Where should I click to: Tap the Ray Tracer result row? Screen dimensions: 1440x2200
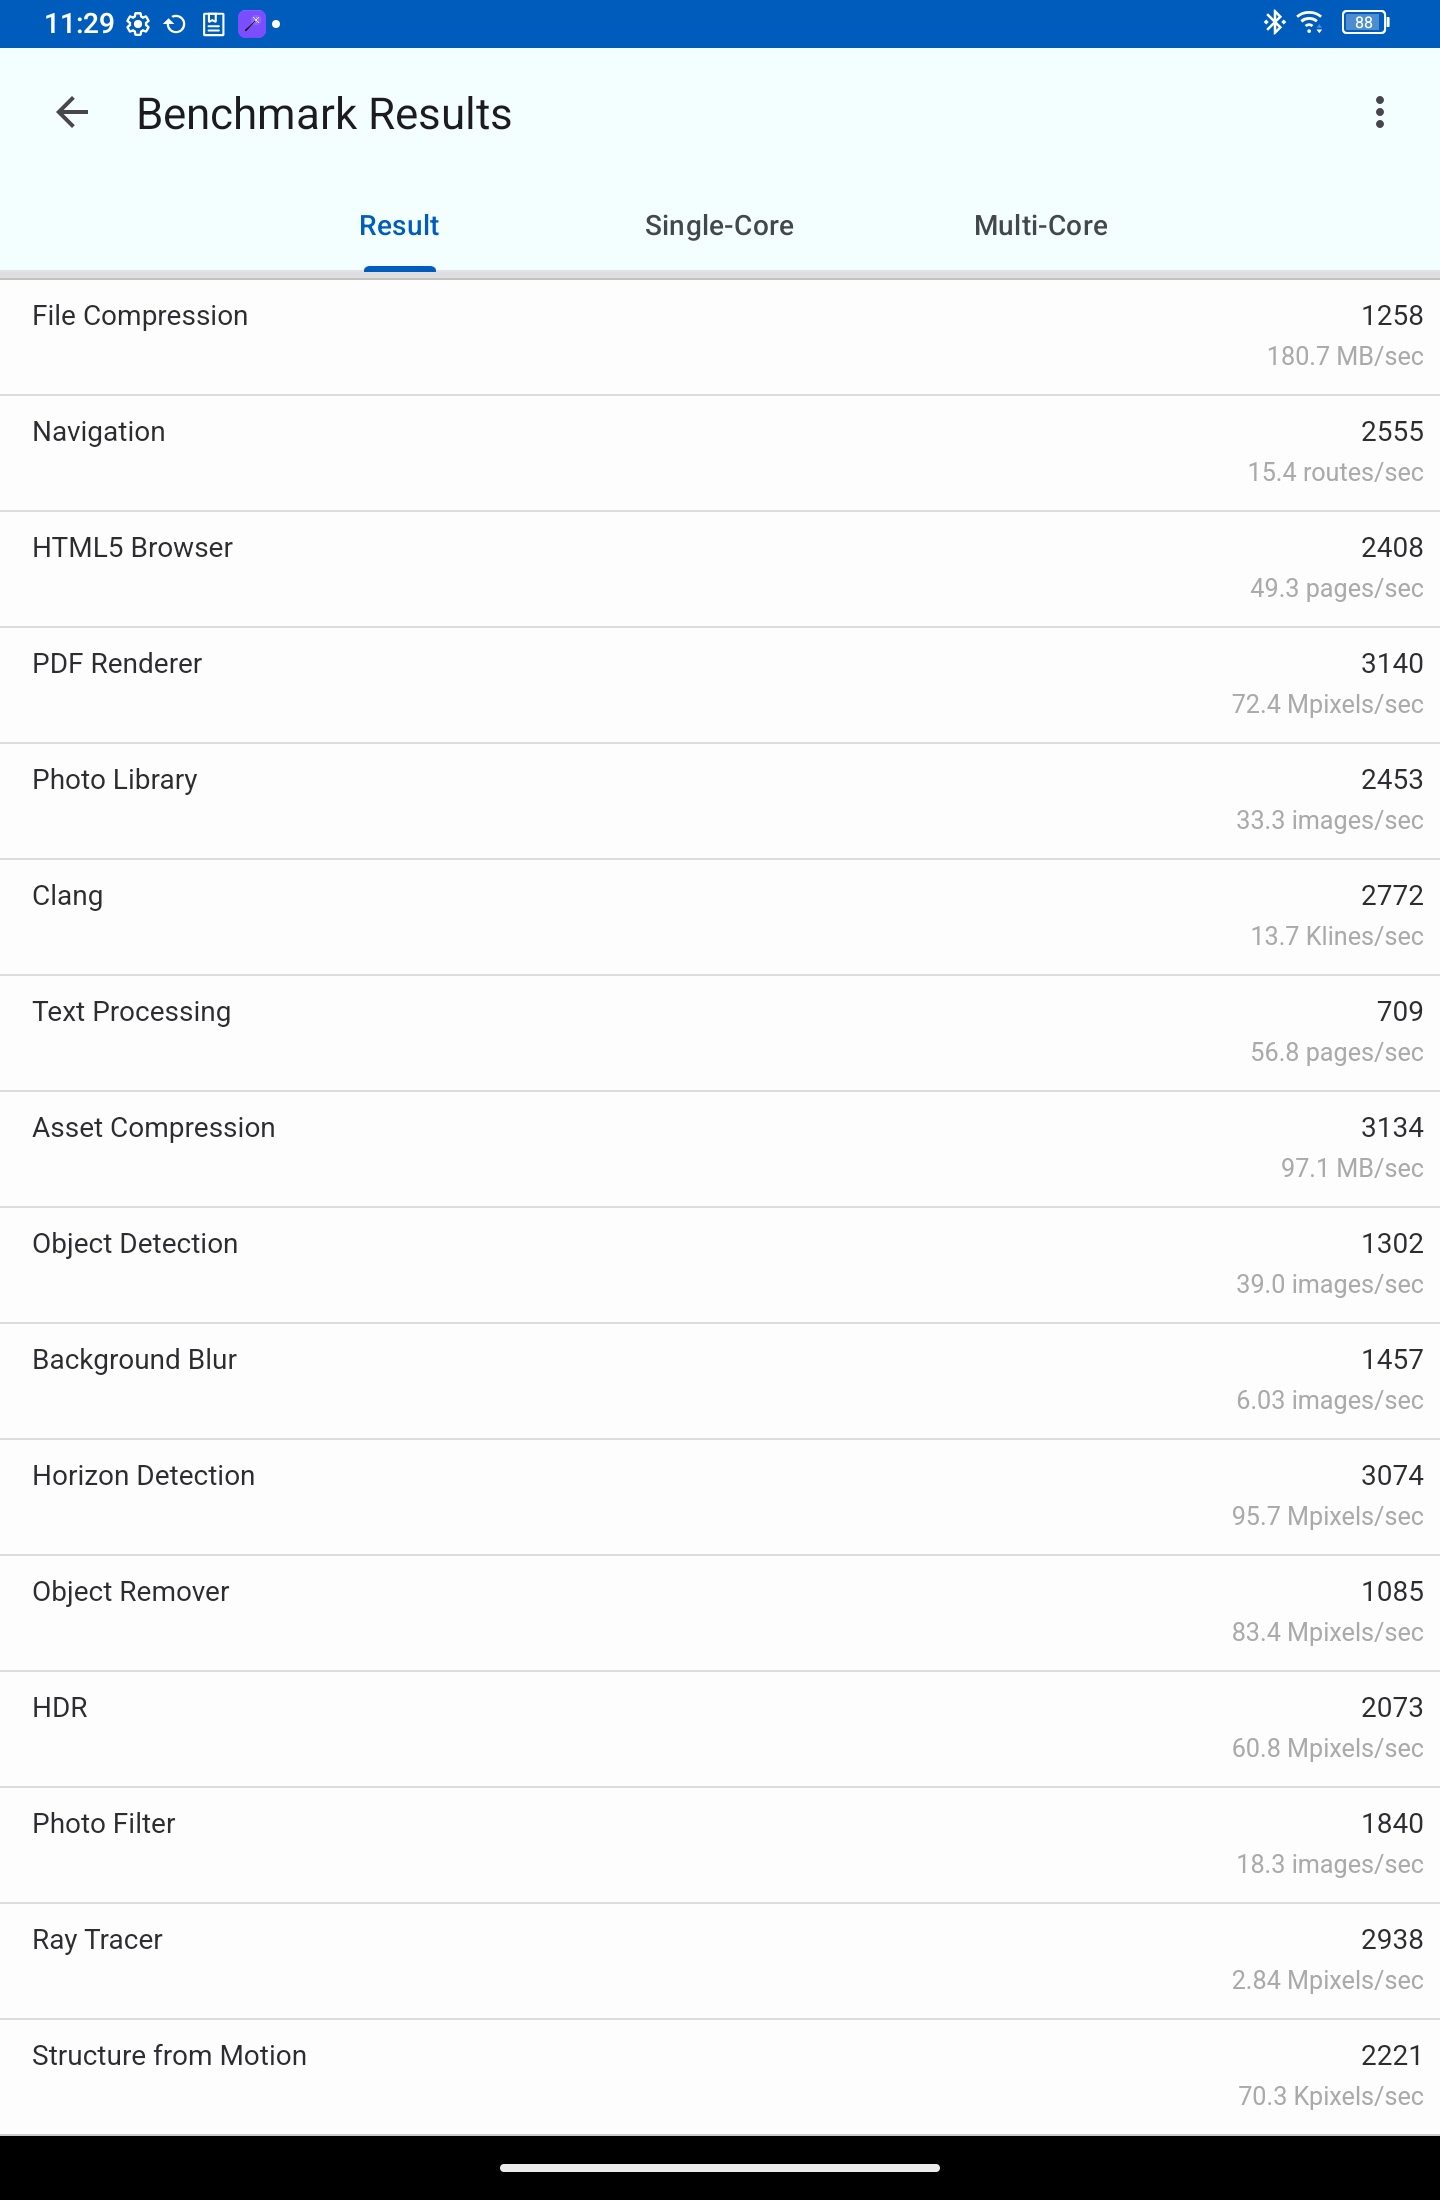(720, 1961)
